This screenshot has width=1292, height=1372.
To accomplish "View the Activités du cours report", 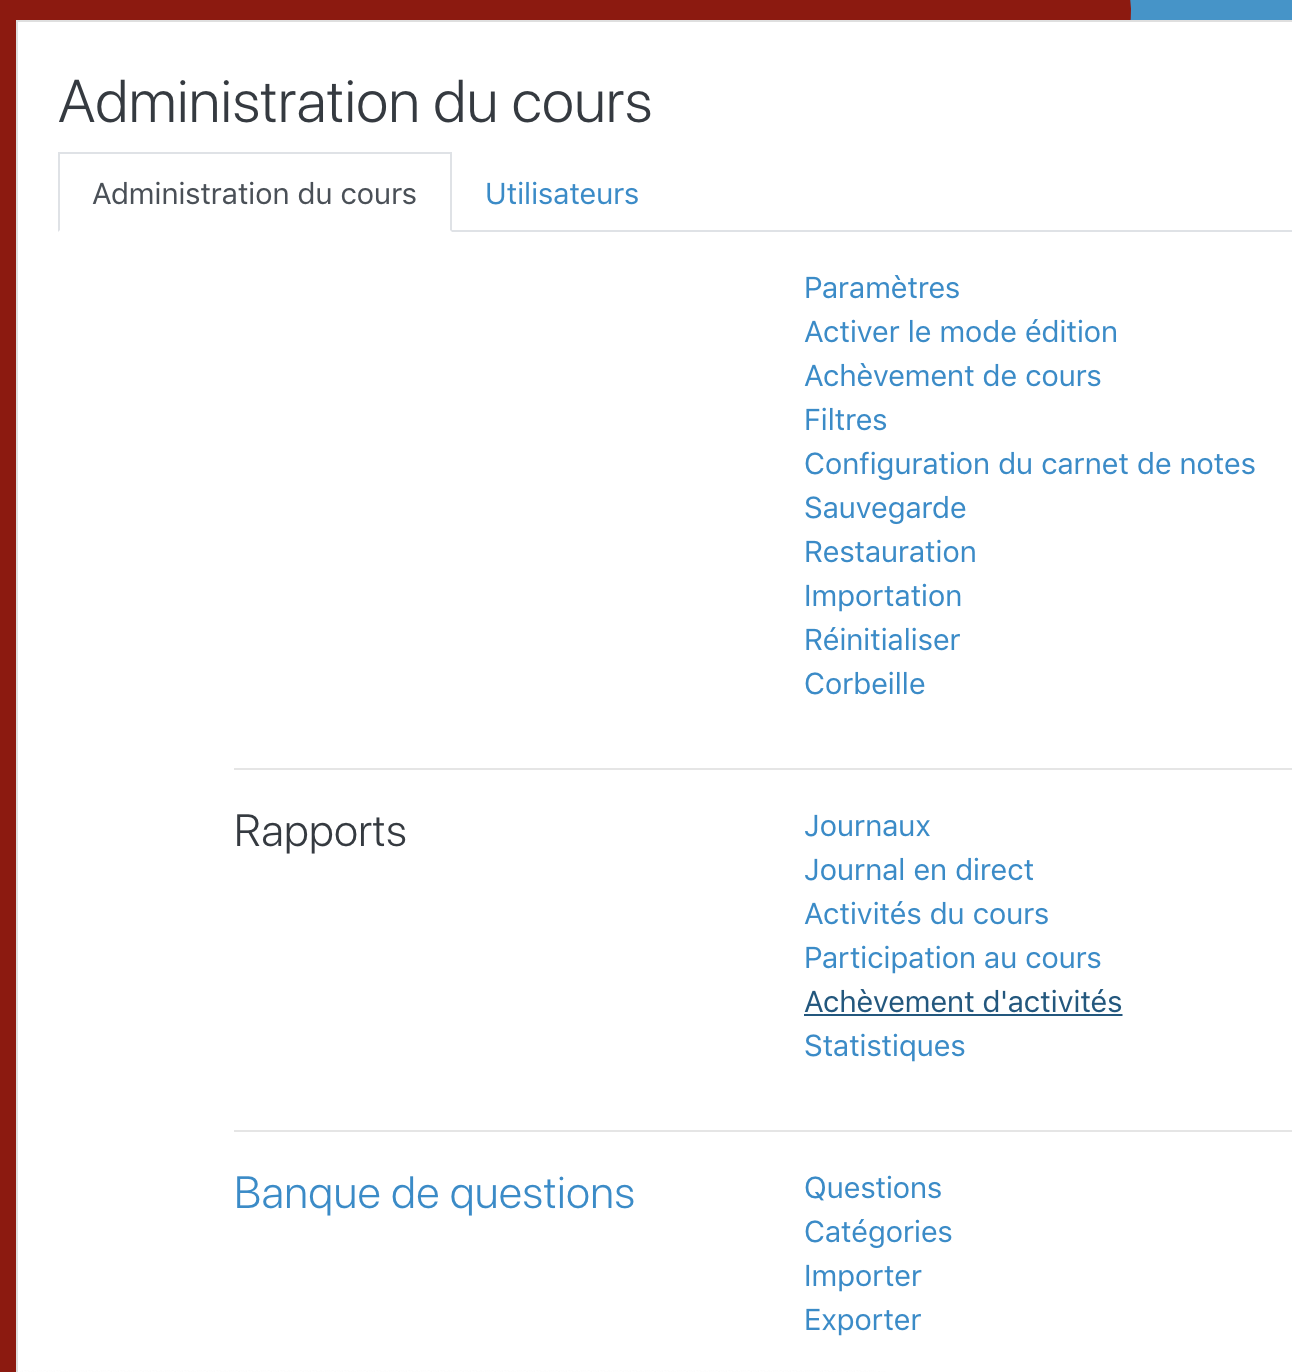I will tap(926, 914).
